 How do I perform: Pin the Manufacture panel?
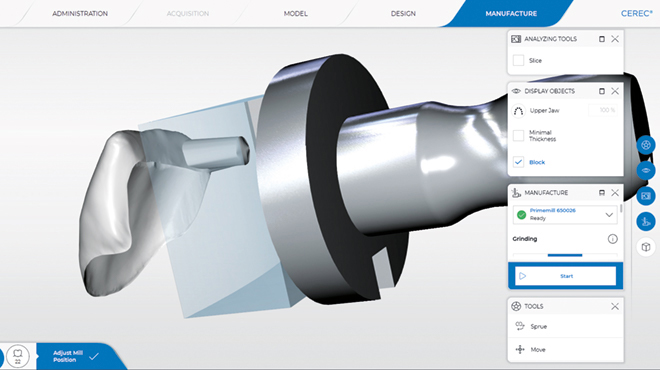(x=601, y=193)
